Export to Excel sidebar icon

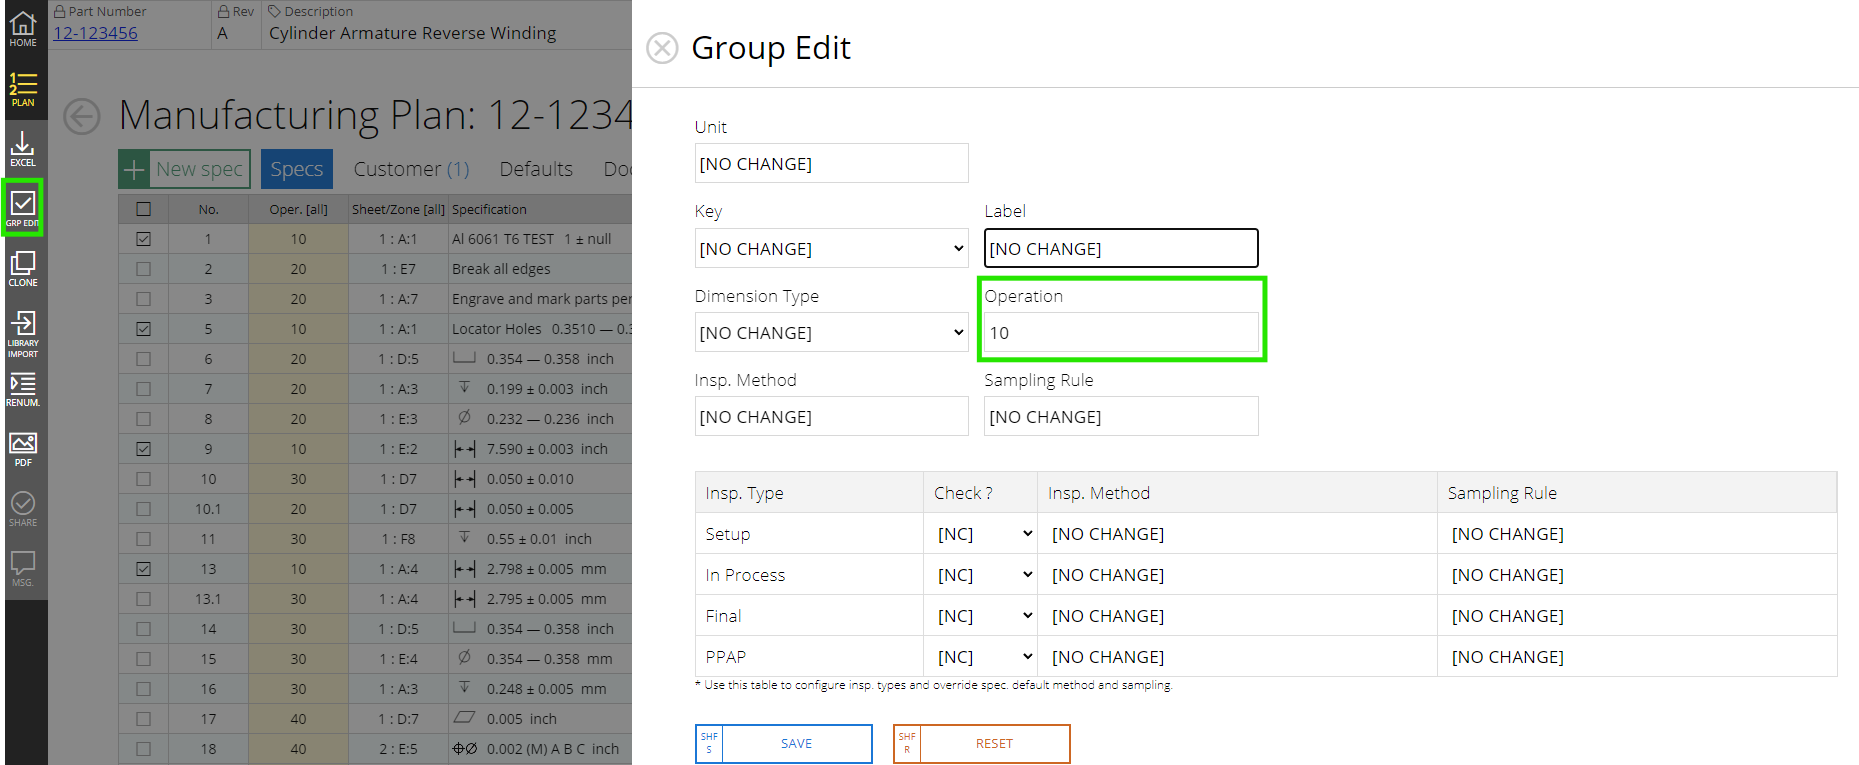pos(23,149)
